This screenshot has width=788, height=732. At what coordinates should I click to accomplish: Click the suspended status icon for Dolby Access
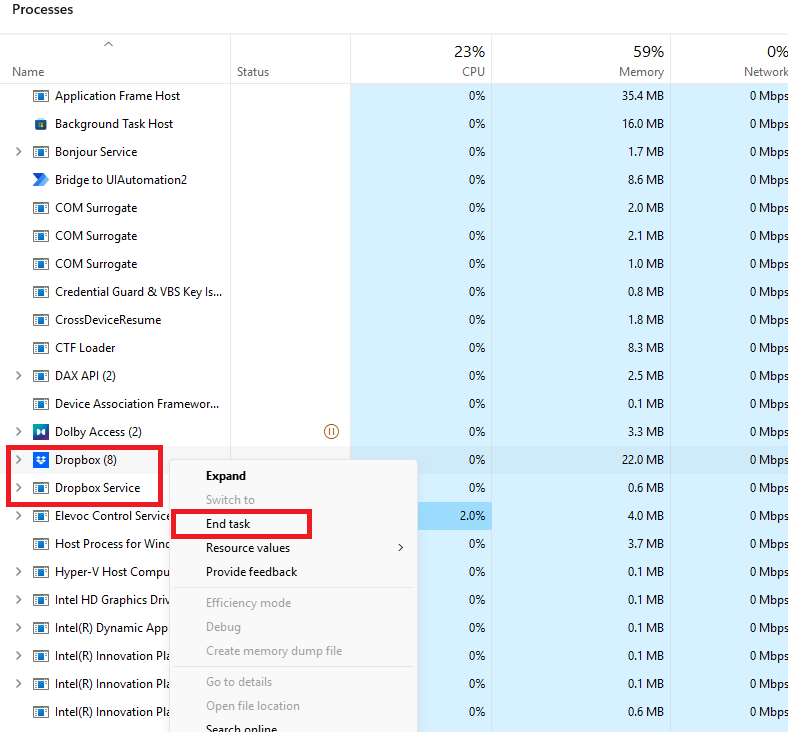tap(331, 432)
